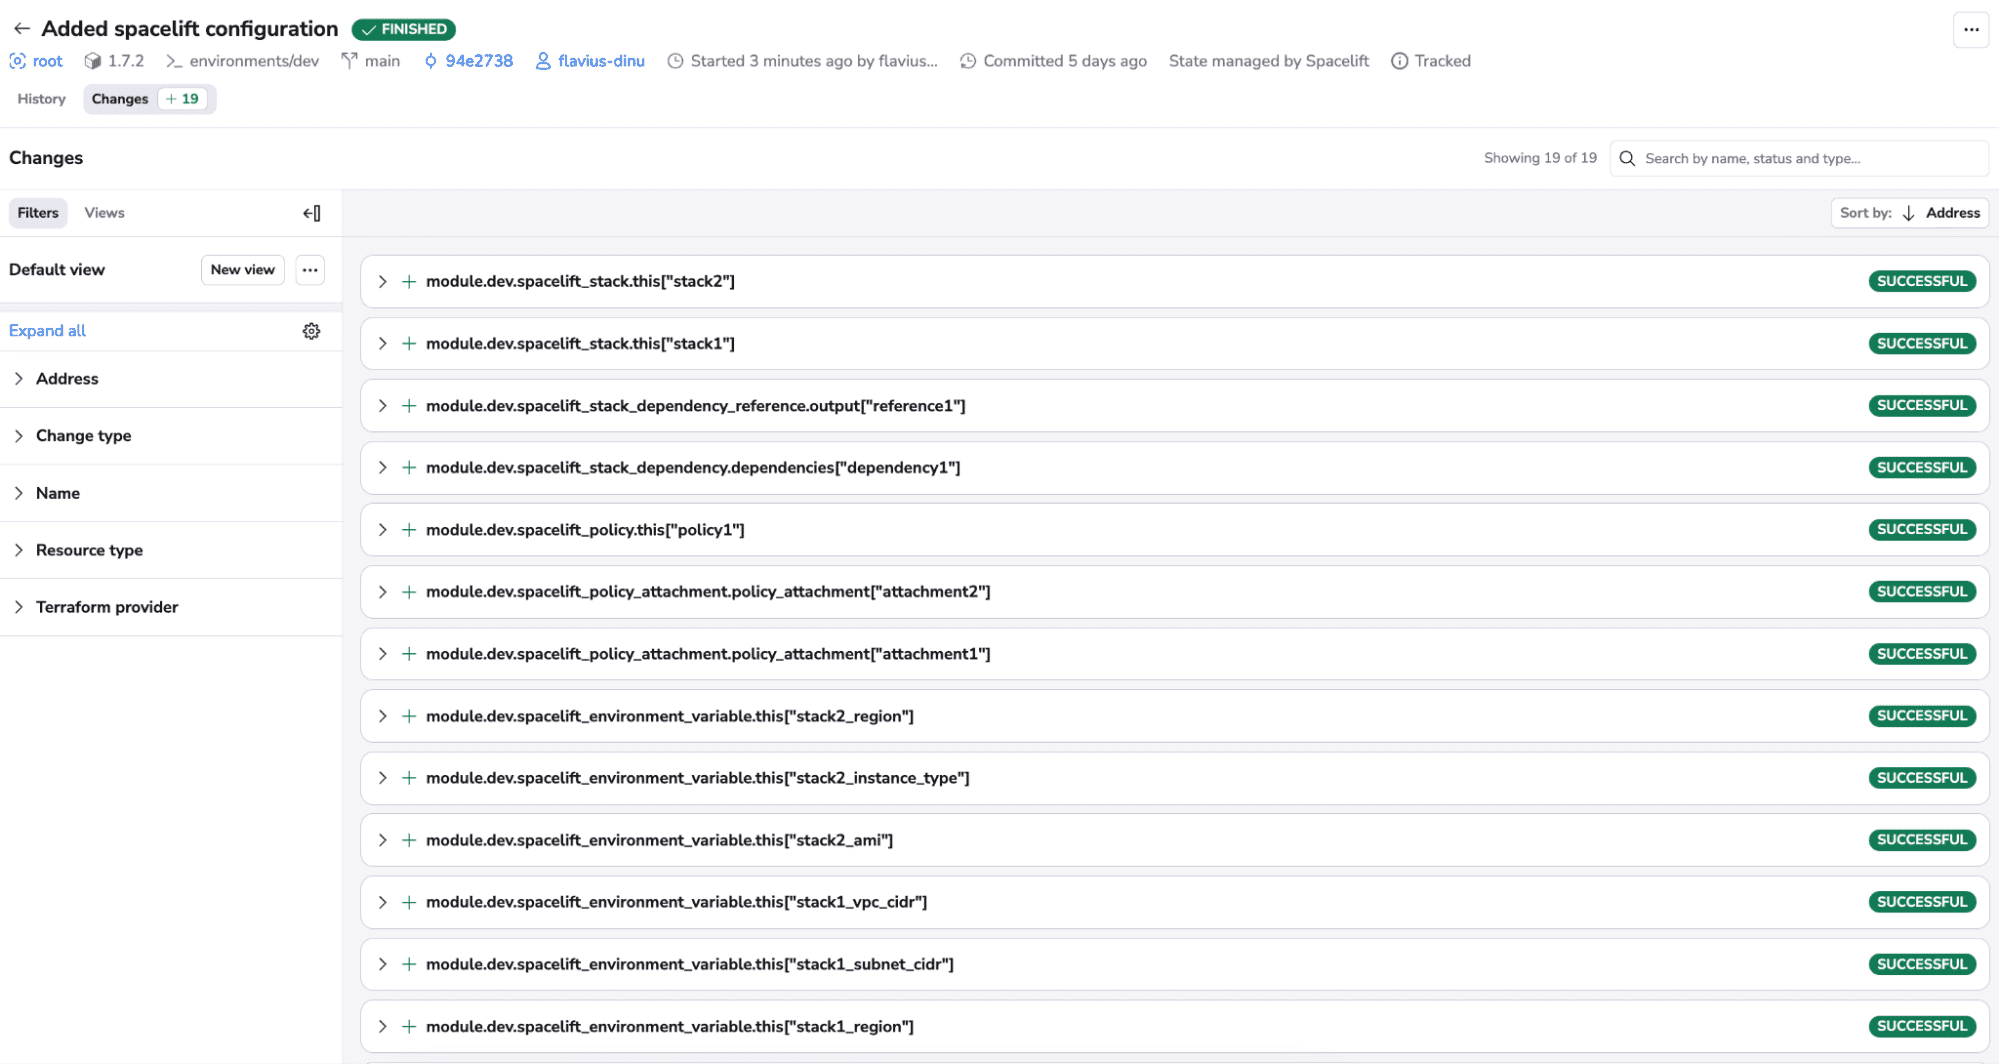Click the FINISHED status badge
1999x1064 pixels.
click(404, 29)
